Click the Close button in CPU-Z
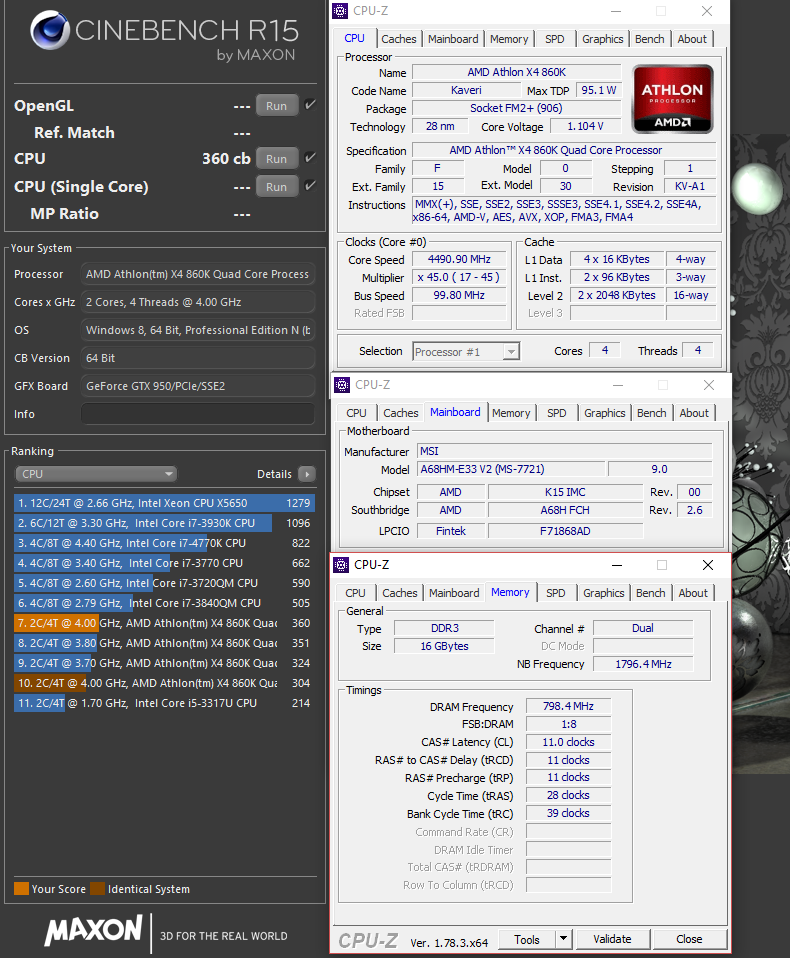 click(689, 939)
